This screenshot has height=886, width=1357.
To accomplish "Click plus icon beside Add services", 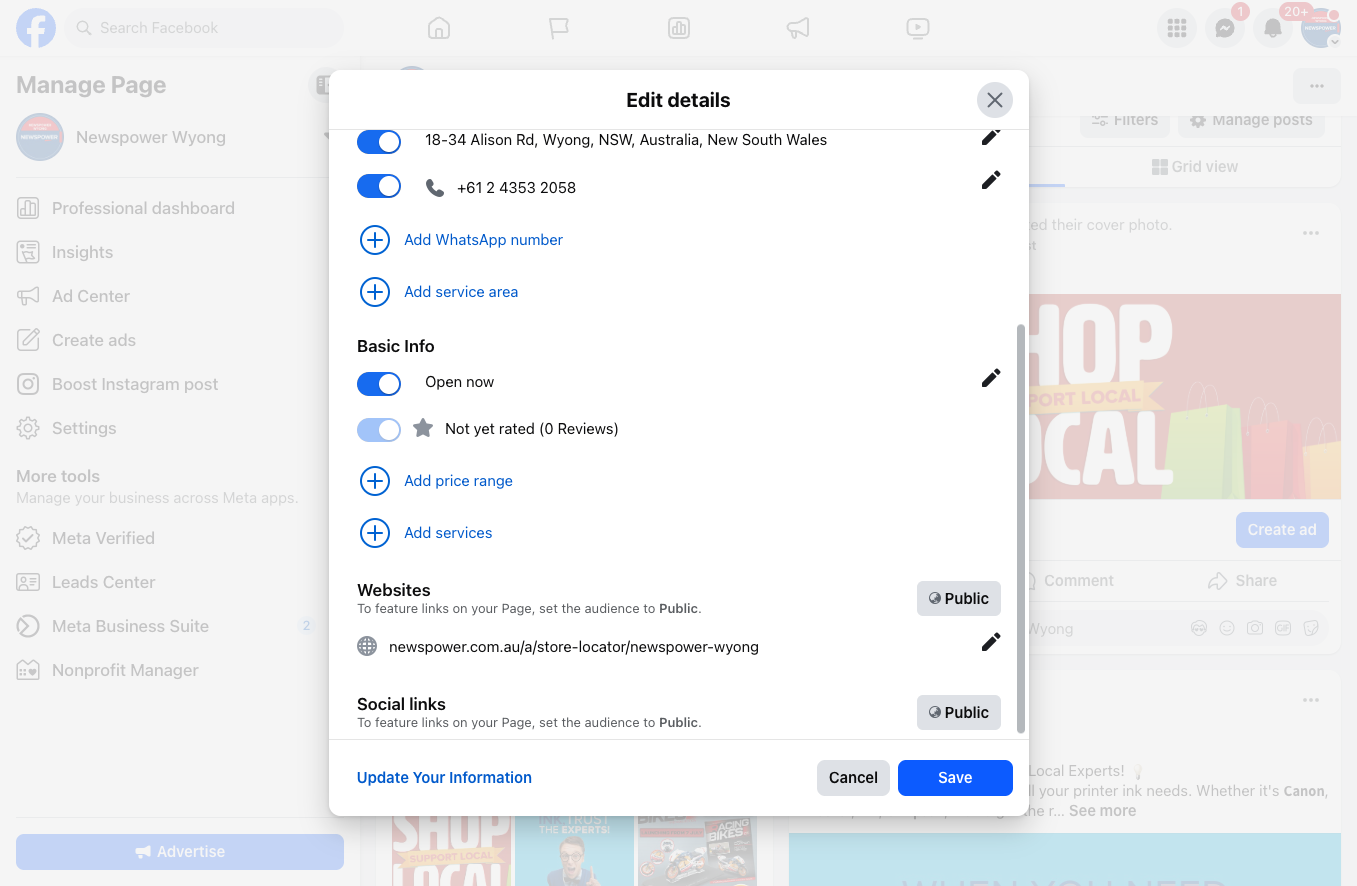I will click(x=374, y=533).
